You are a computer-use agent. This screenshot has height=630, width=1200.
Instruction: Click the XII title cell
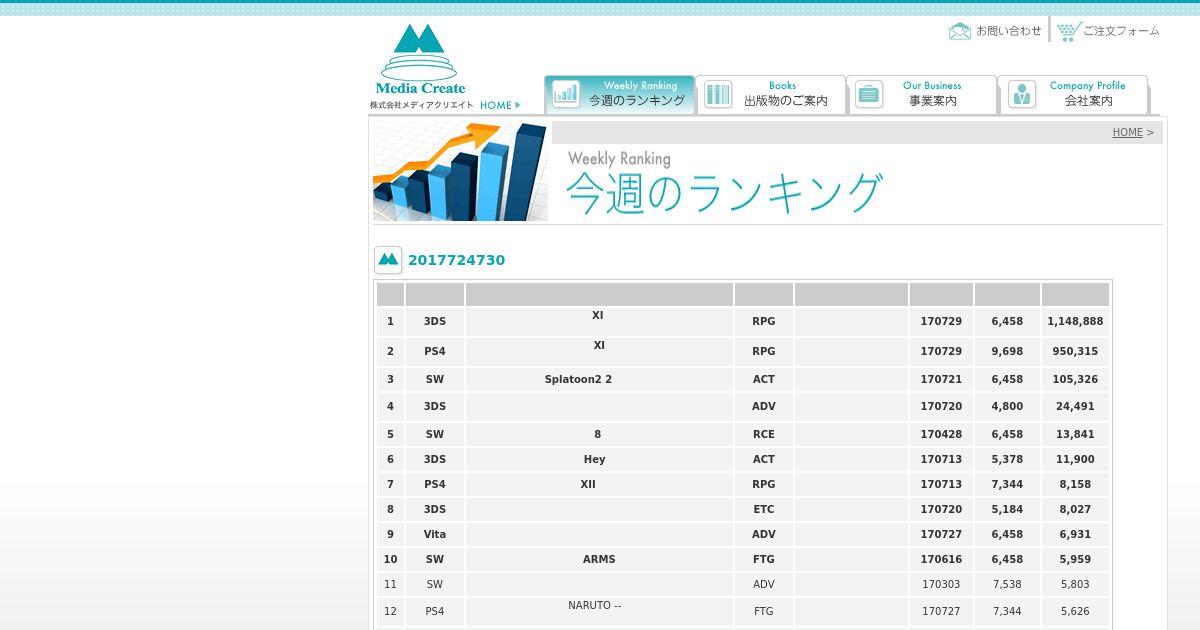(x=599, y=484)
